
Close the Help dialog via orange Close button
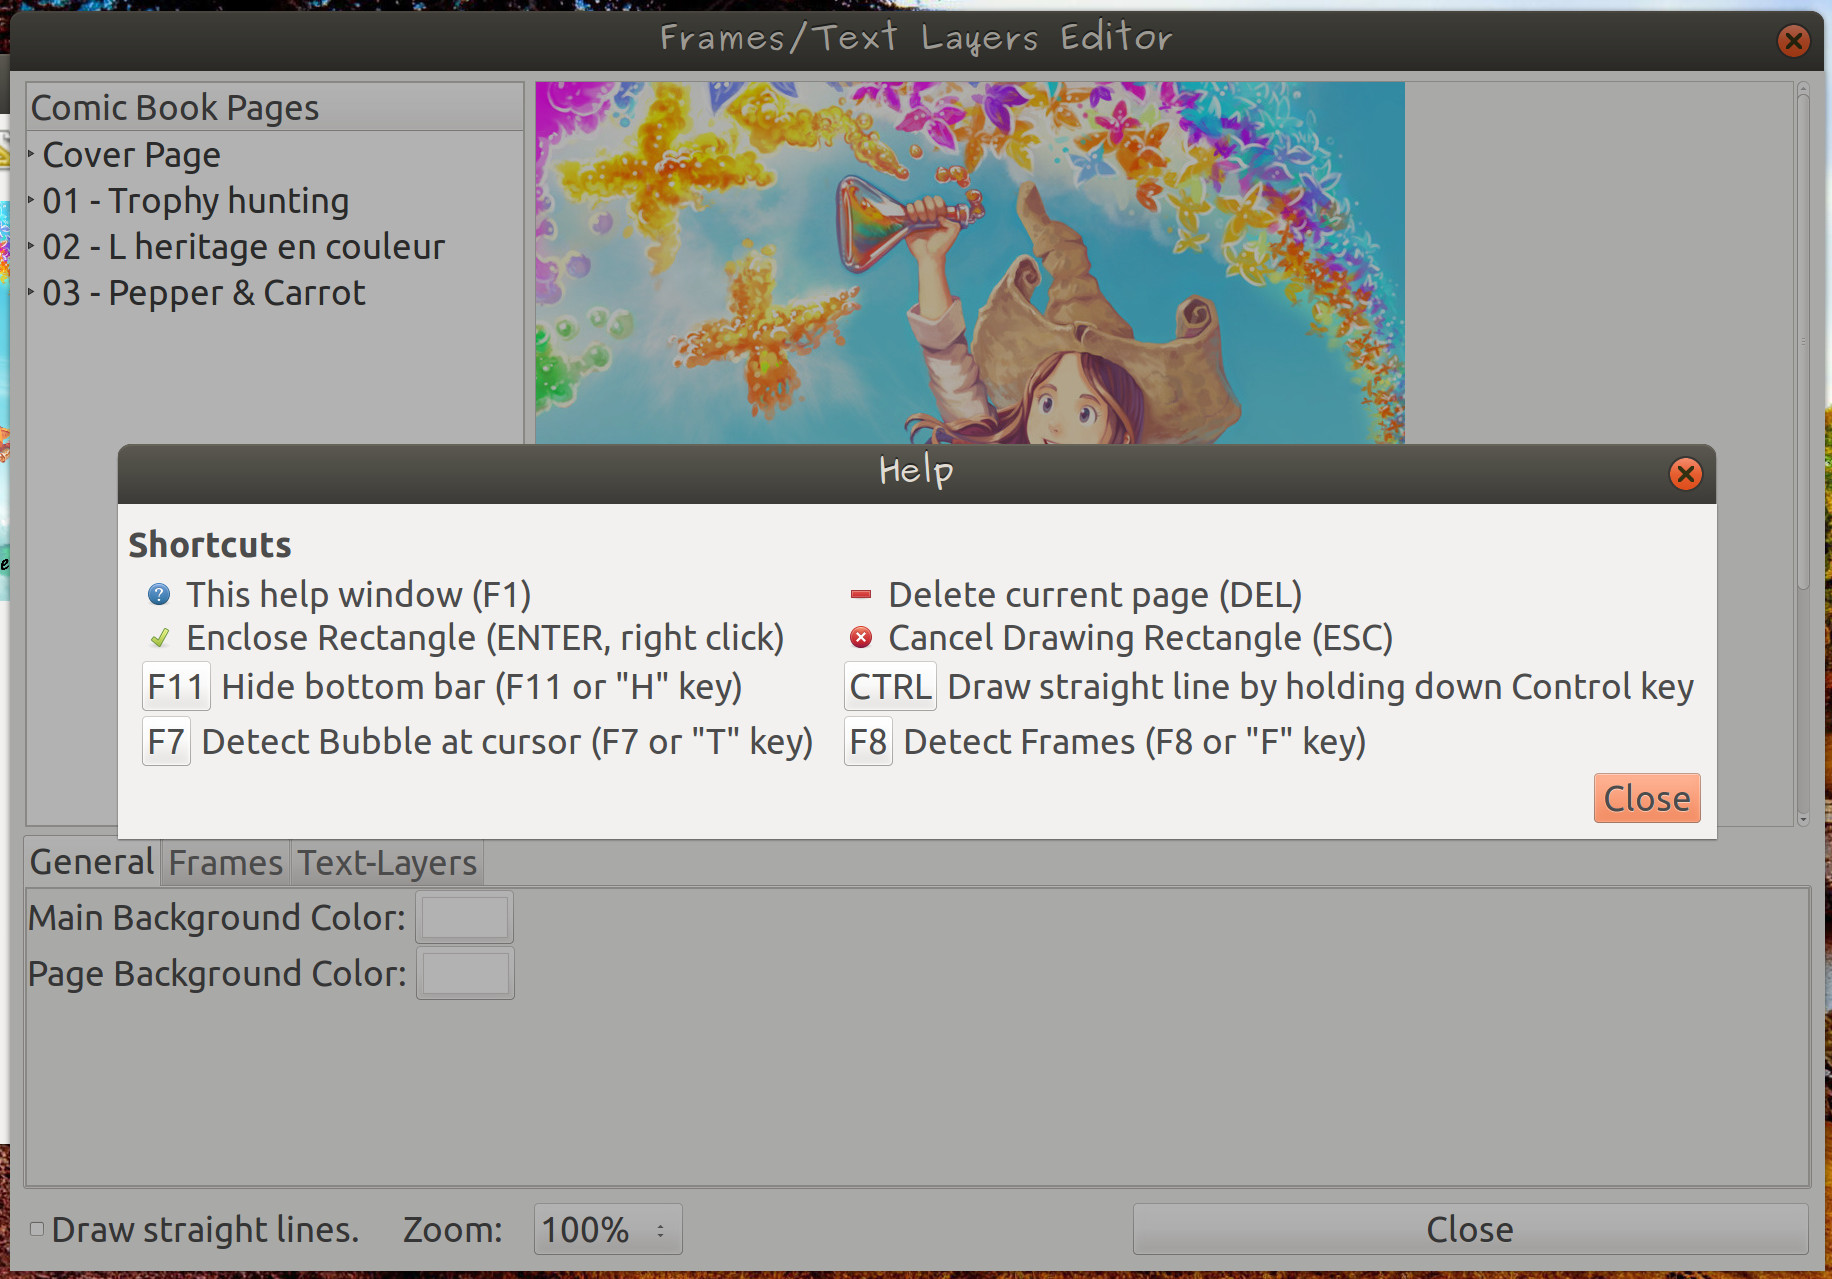(1647, 798)
